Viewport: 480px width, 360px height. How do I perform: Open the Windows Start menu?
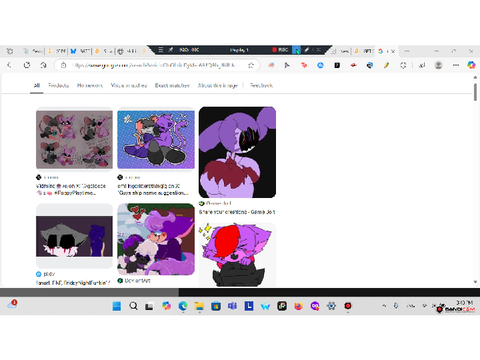click(x=117, y=306)
